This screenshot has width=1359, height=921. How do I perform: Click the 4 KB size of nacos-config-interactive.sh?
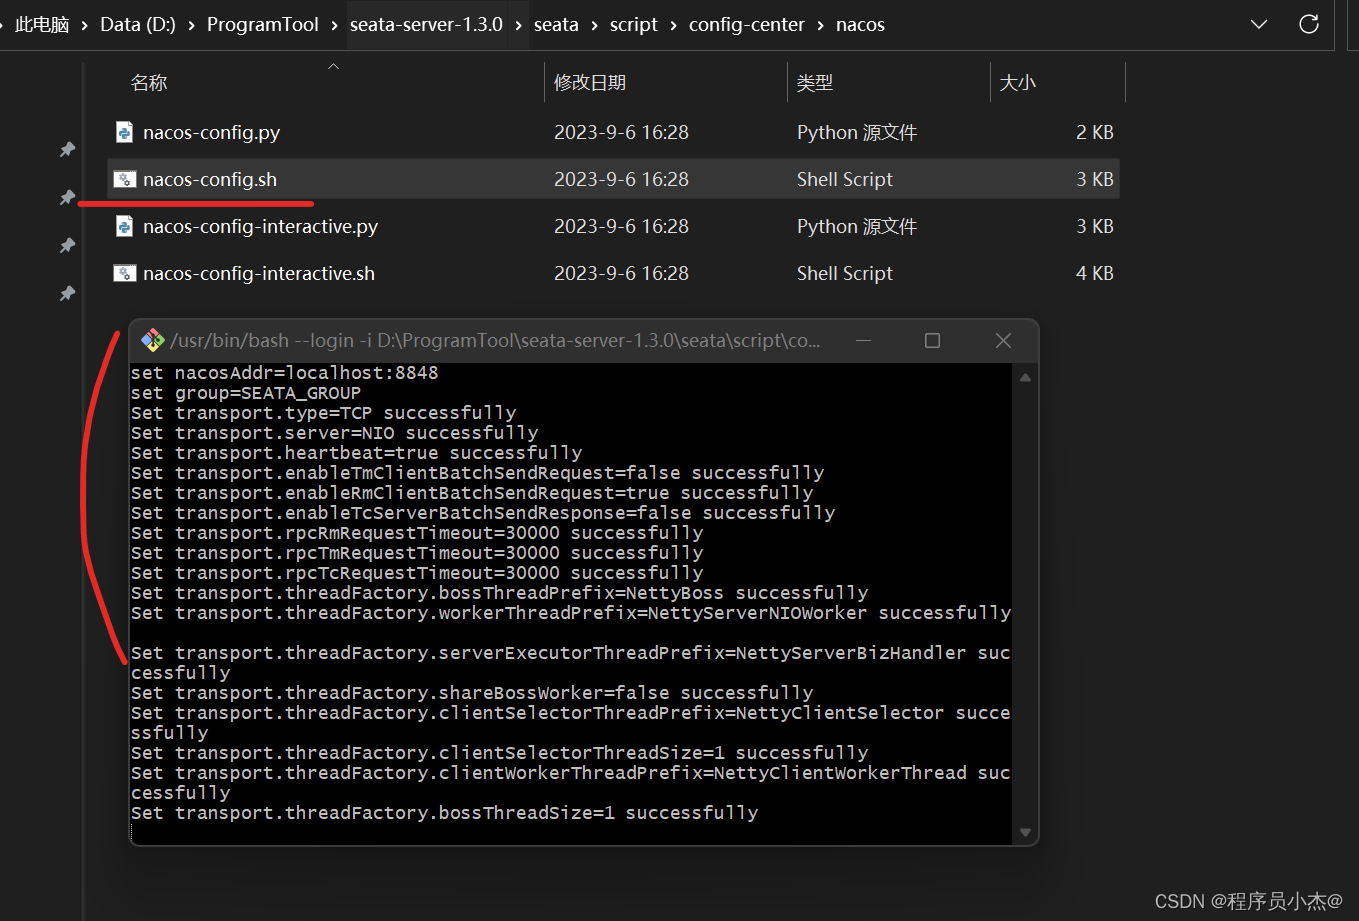1095,273
